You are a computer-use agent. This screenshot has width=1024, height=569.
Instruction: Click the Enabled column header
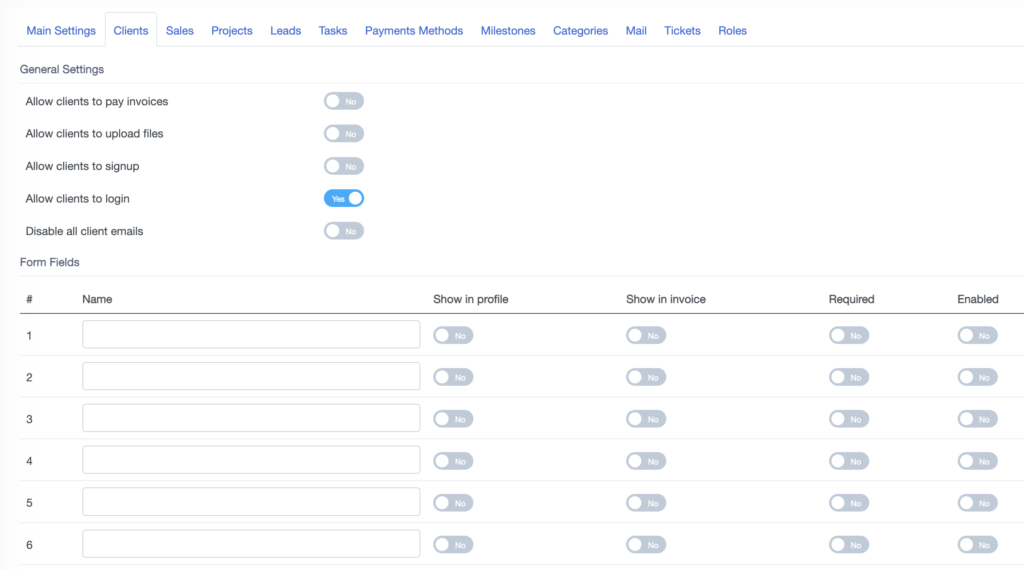[x=978, y=299]
